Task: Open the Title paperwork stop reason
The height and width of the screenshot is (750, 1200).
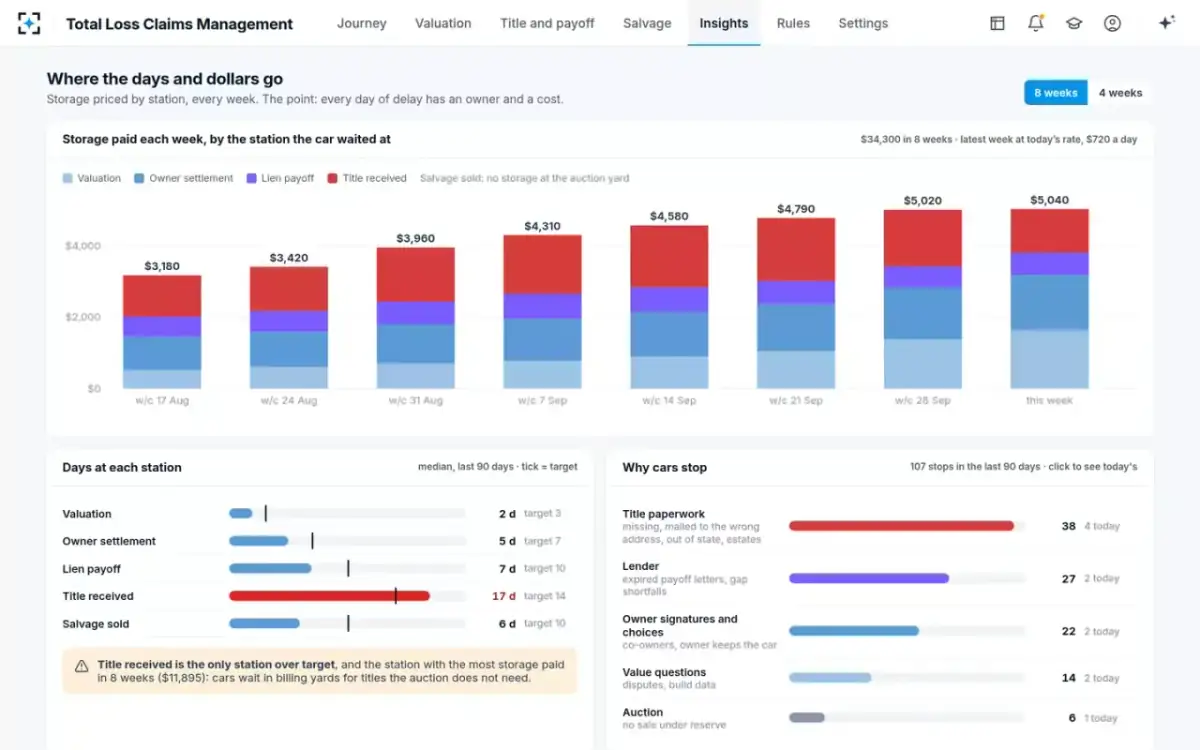Action: [x=879, y=526]
